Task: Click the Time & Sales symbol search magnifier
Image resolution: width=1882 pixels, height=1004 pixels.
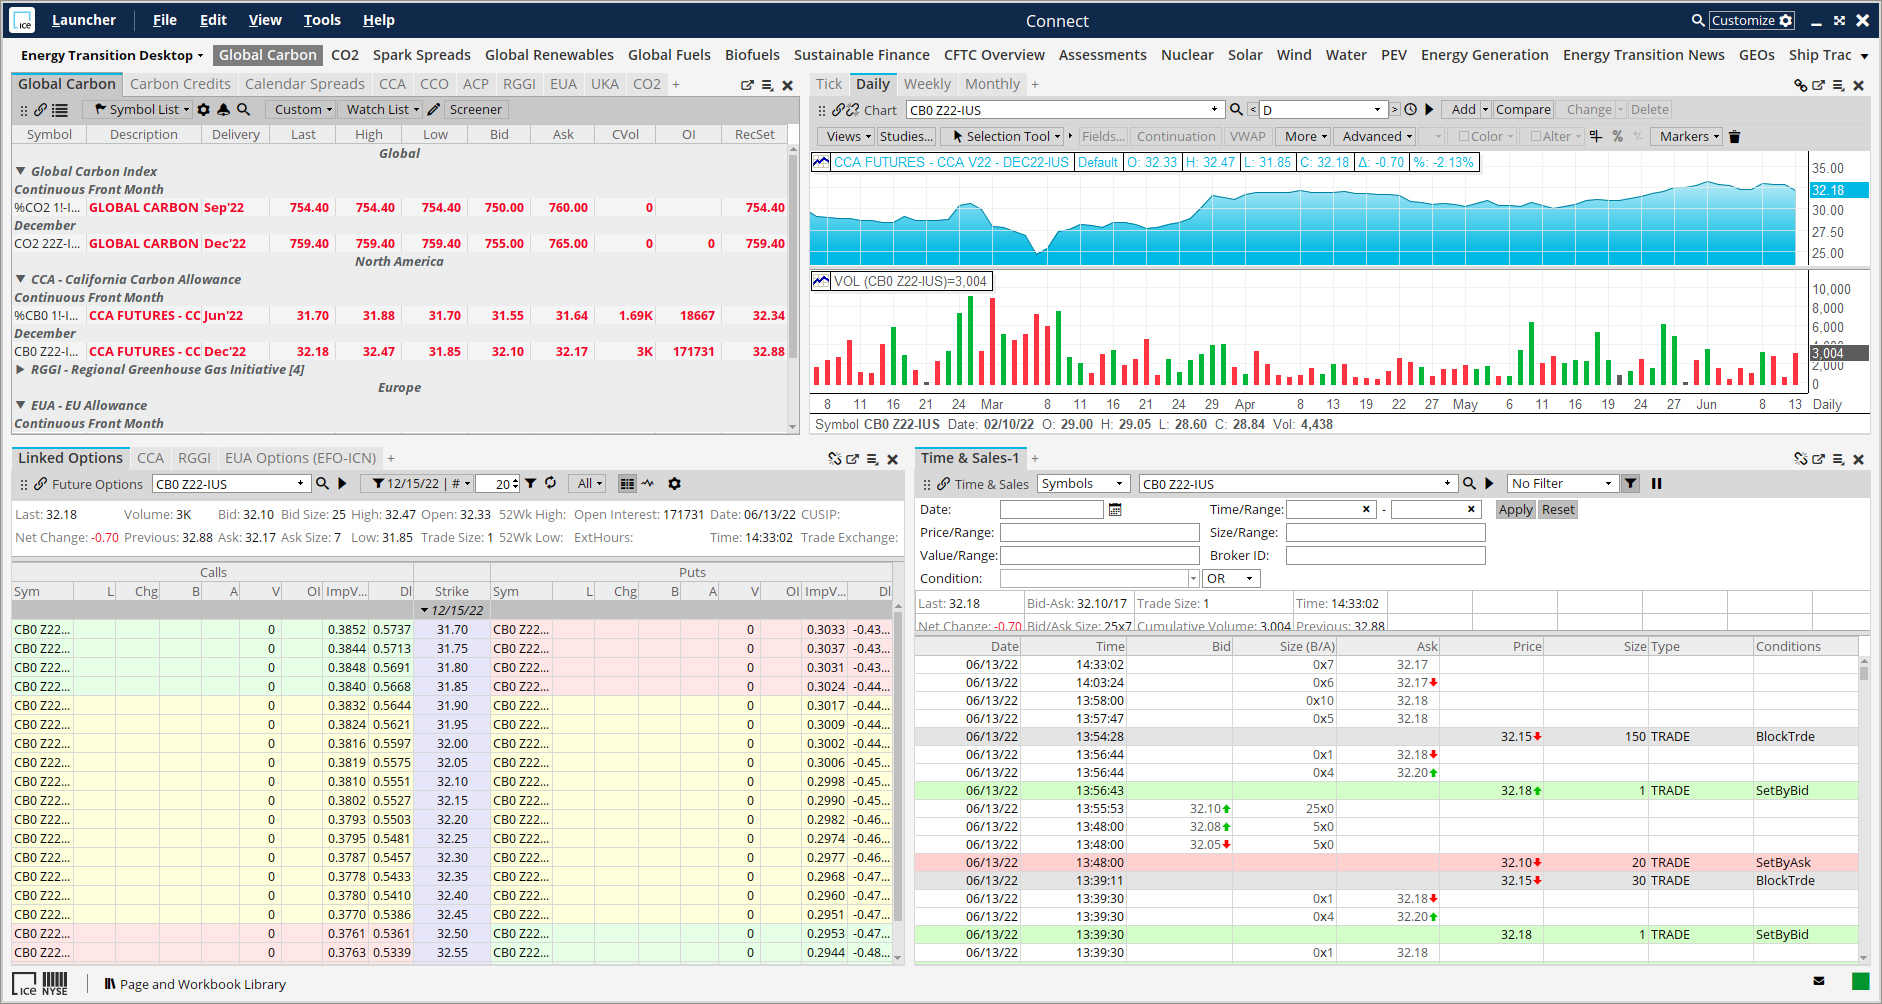Action: pos(1469,484)
